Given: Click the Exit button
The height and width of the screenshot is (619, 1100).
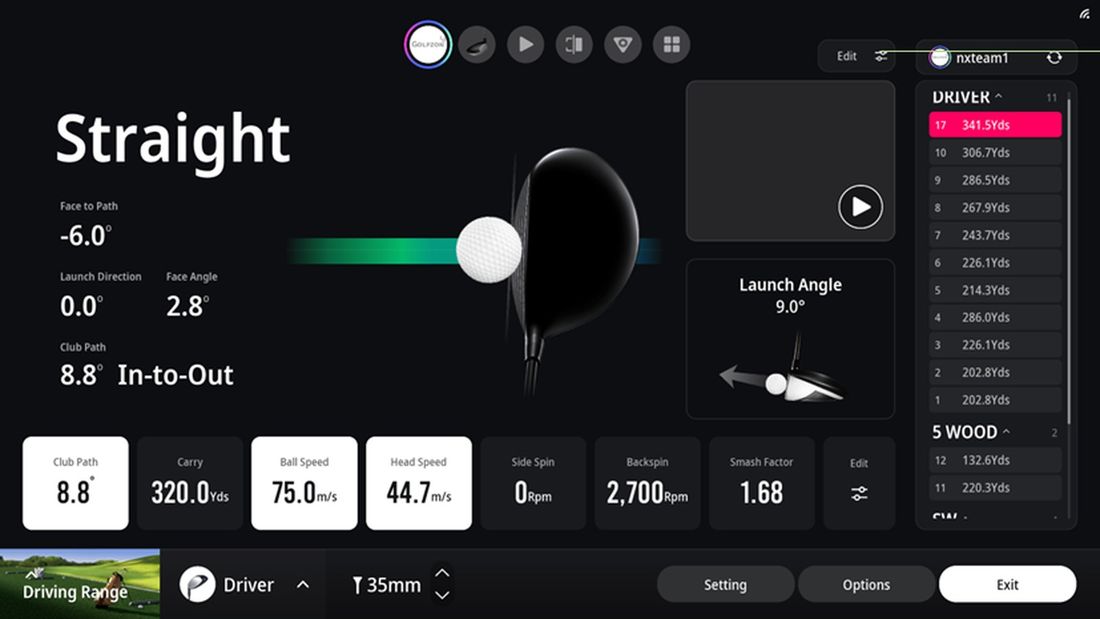Looking at the screenshot, I should click(x=1007, y=585).
